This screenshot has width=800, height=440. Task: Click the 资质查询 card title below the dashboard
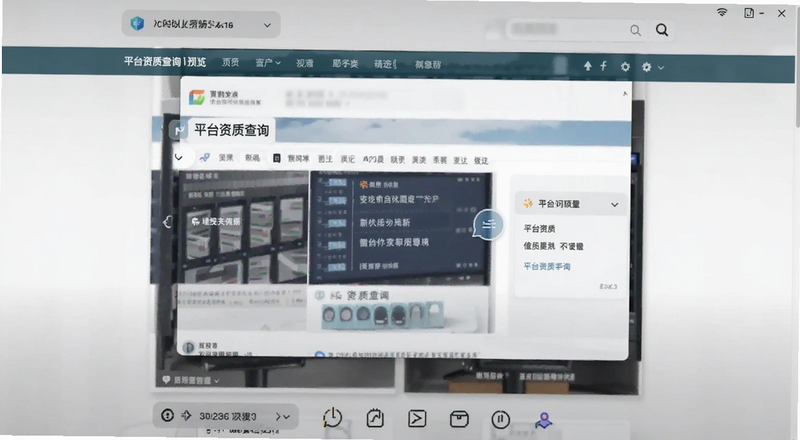367,295
